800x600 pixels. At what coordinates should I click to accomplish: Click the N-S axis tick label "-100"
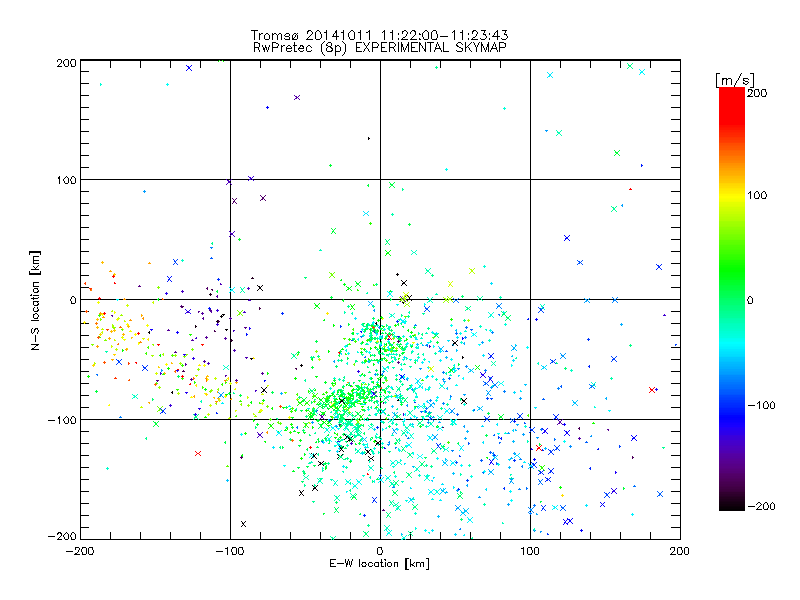click(62, 420)
